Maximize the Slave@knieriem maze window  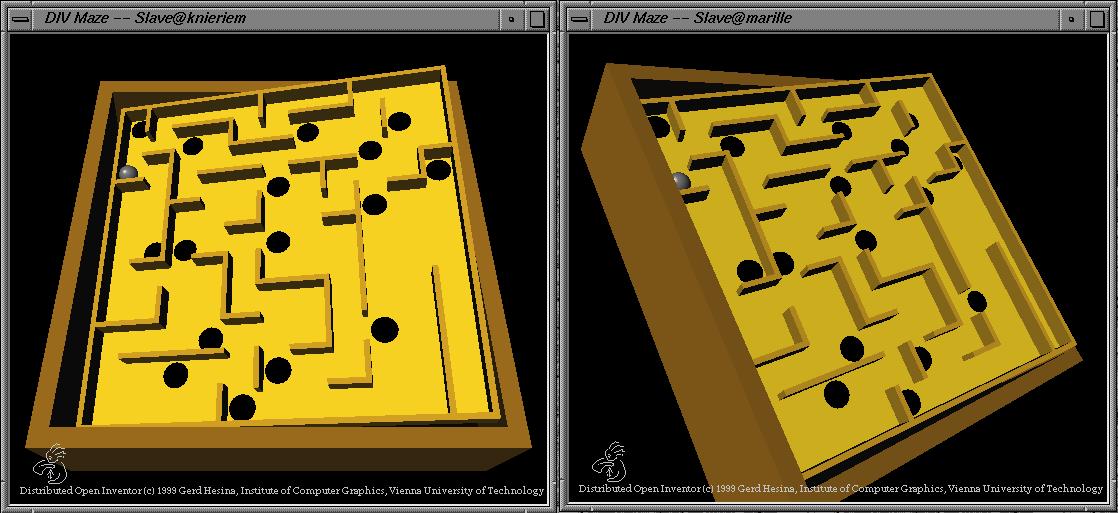(536, 19)
